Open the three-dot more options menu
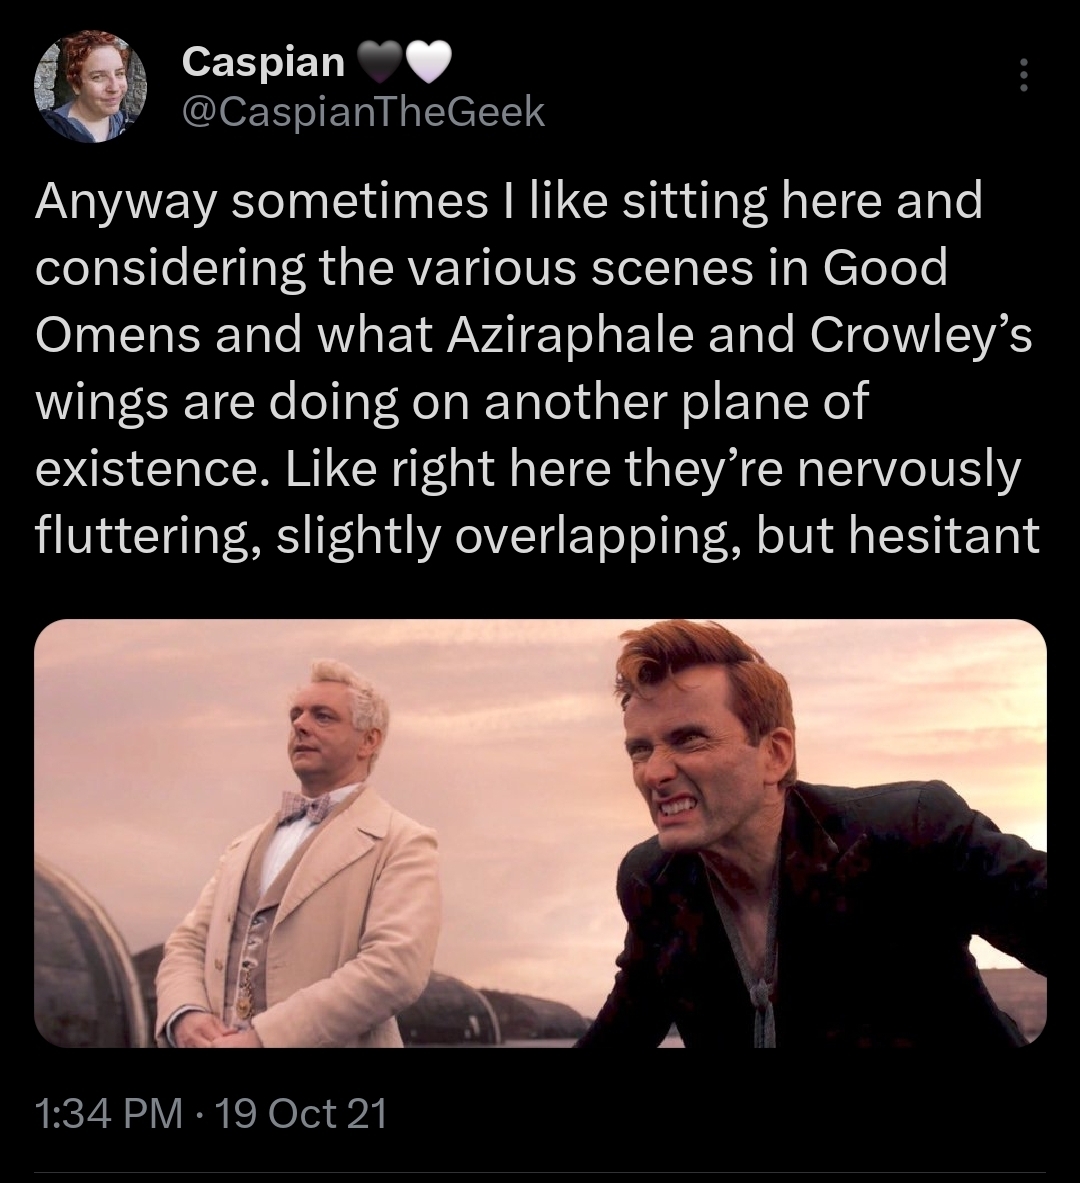 1021,77
